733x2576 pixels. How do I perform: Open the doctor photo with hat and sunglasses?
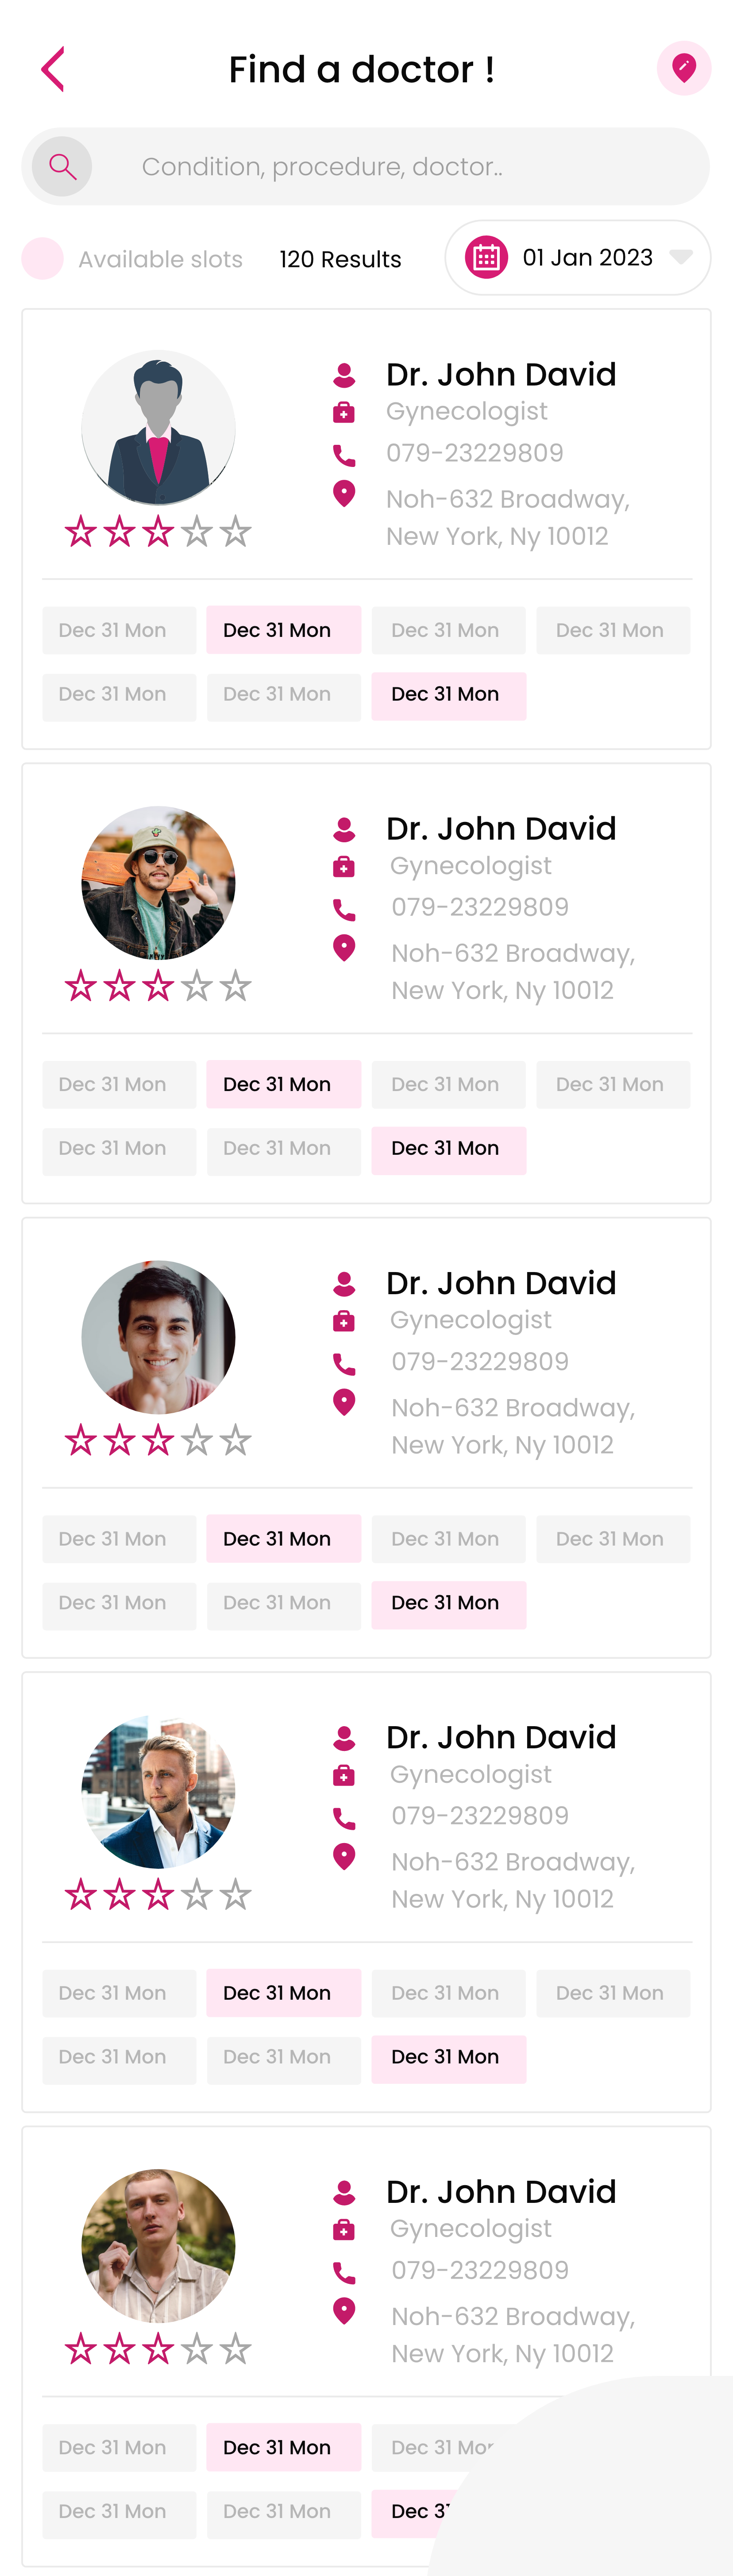click(x=158, y=883)
